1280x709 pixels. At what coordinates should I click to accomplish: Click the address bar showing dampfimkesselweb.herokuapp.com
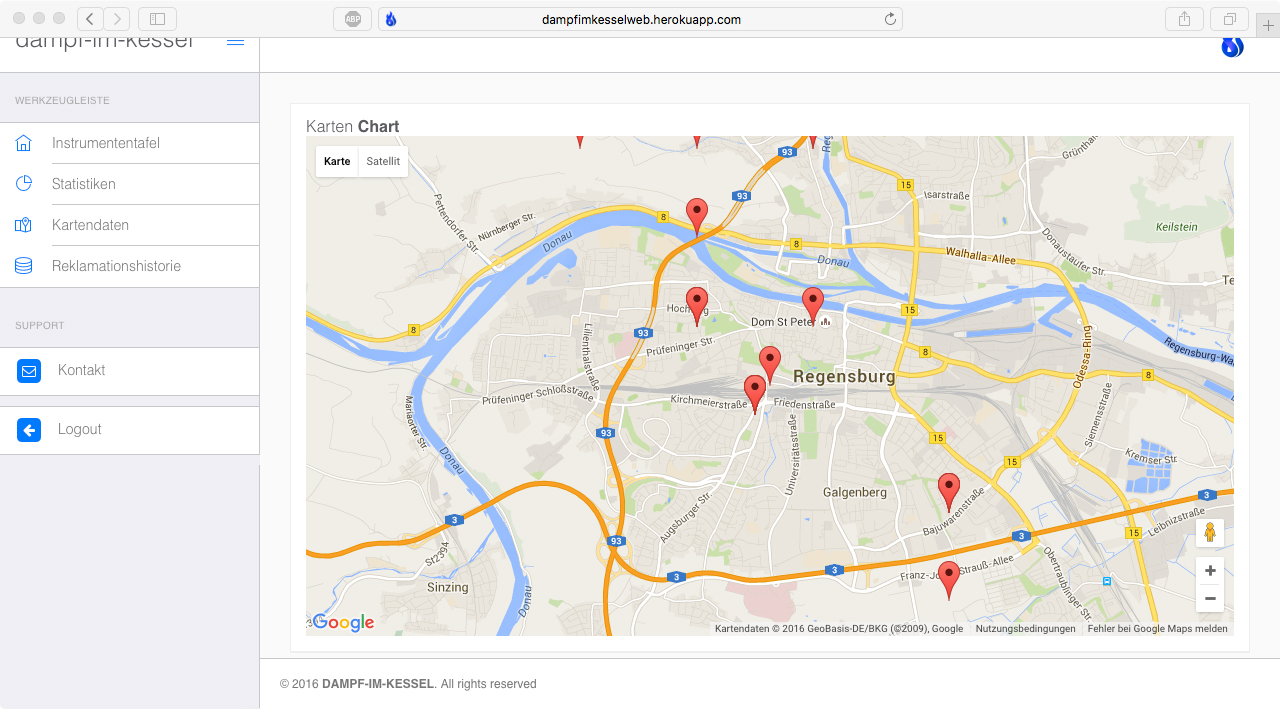coord(640,19)
